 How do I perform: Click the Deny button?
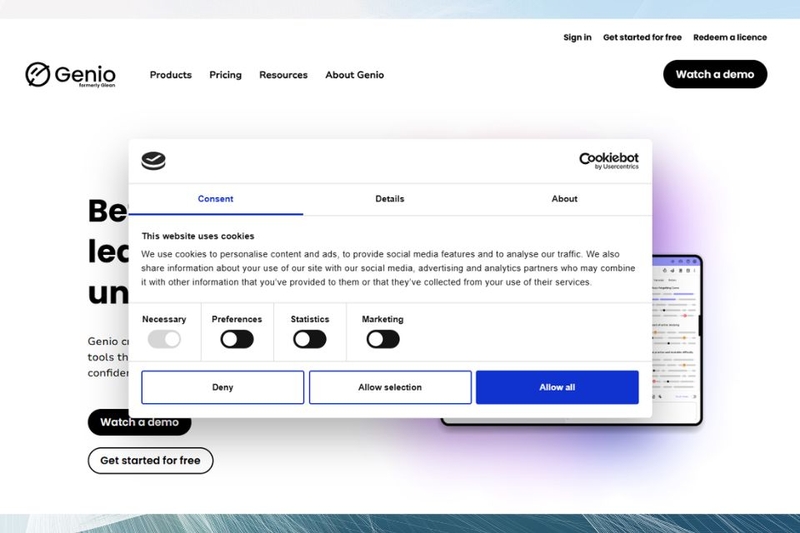click(x=222, y=387)
